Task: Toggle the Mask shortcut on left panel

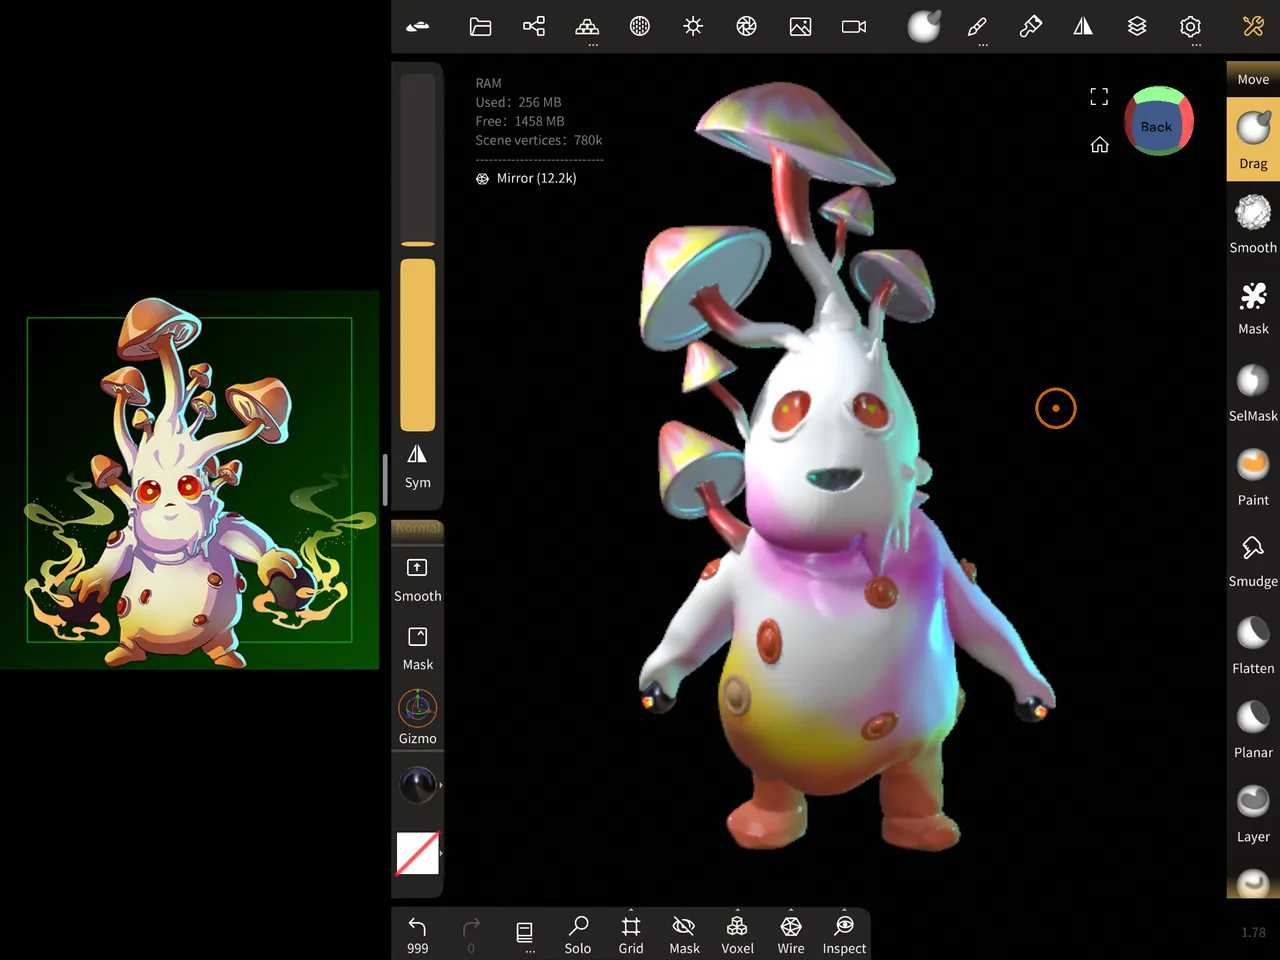Action: click(417, 649)
